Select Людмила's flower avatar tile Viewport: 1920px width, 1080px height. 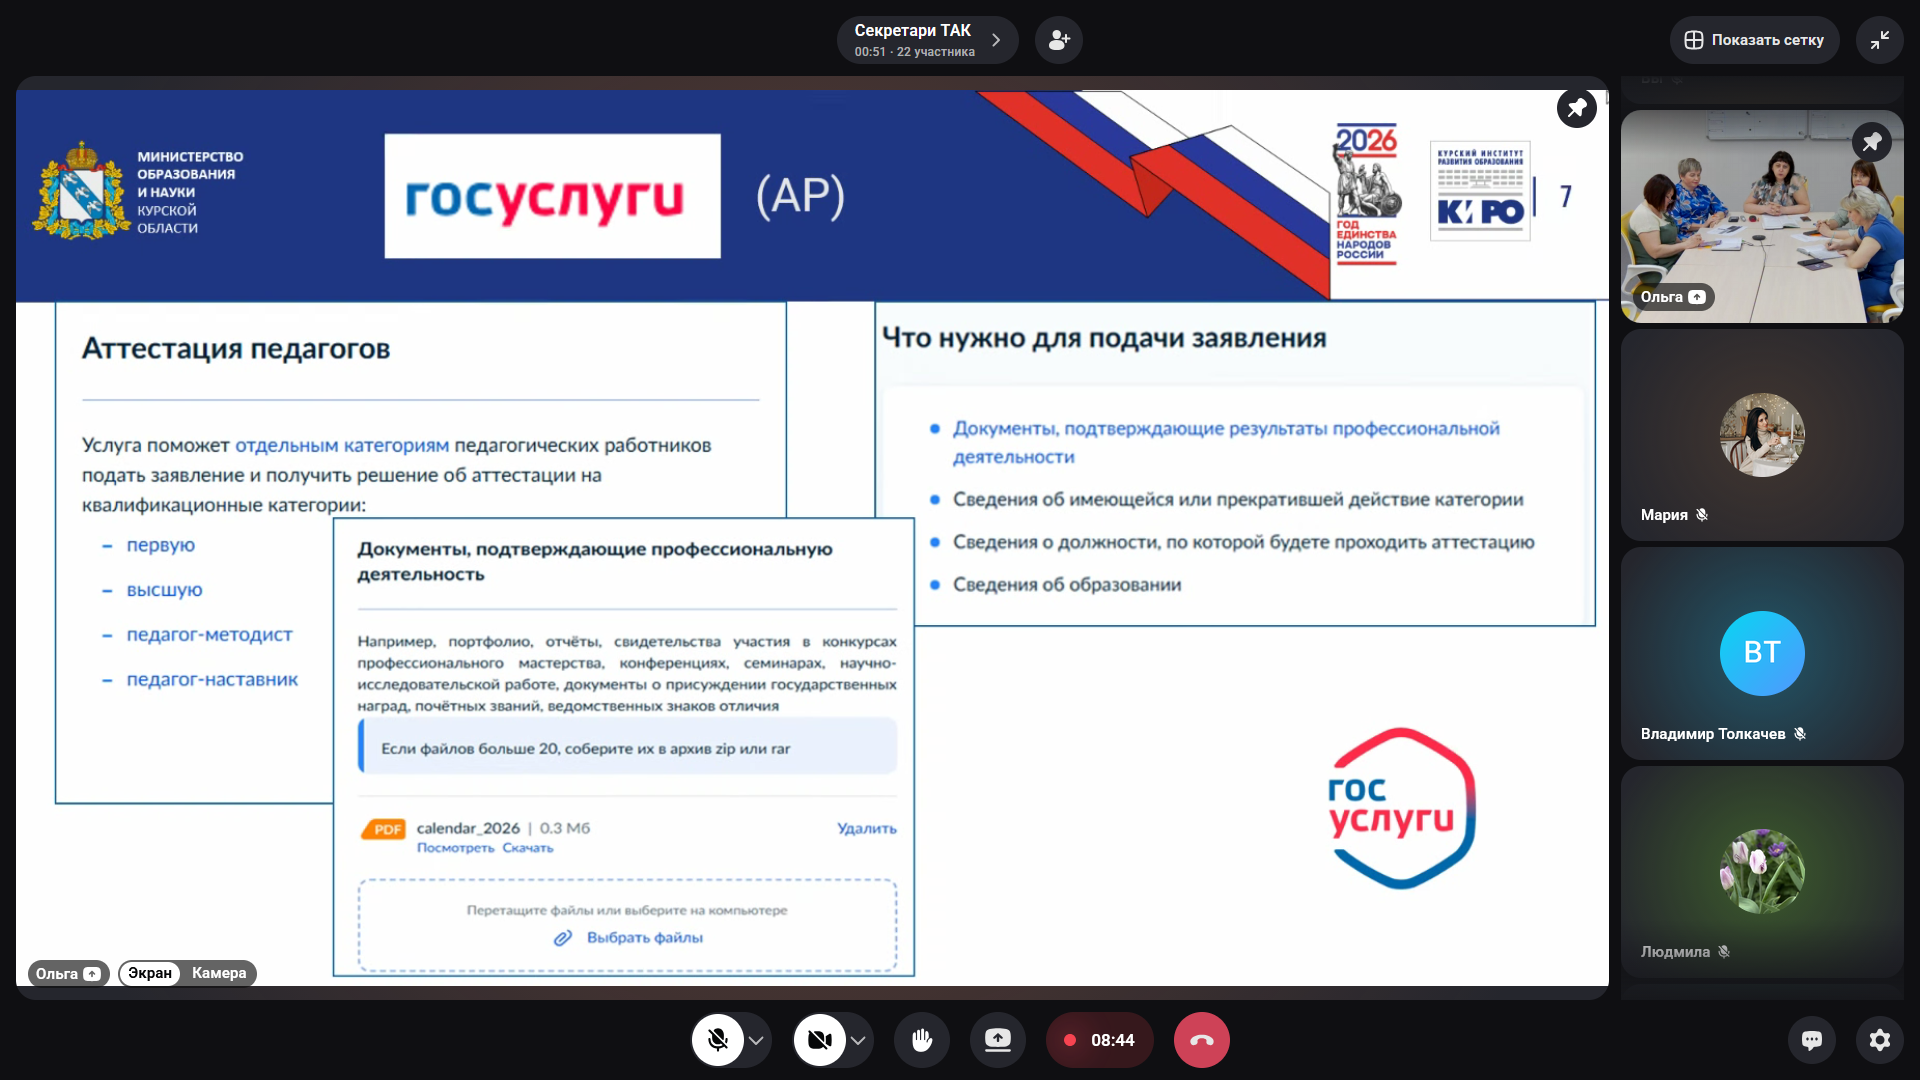1761,871
